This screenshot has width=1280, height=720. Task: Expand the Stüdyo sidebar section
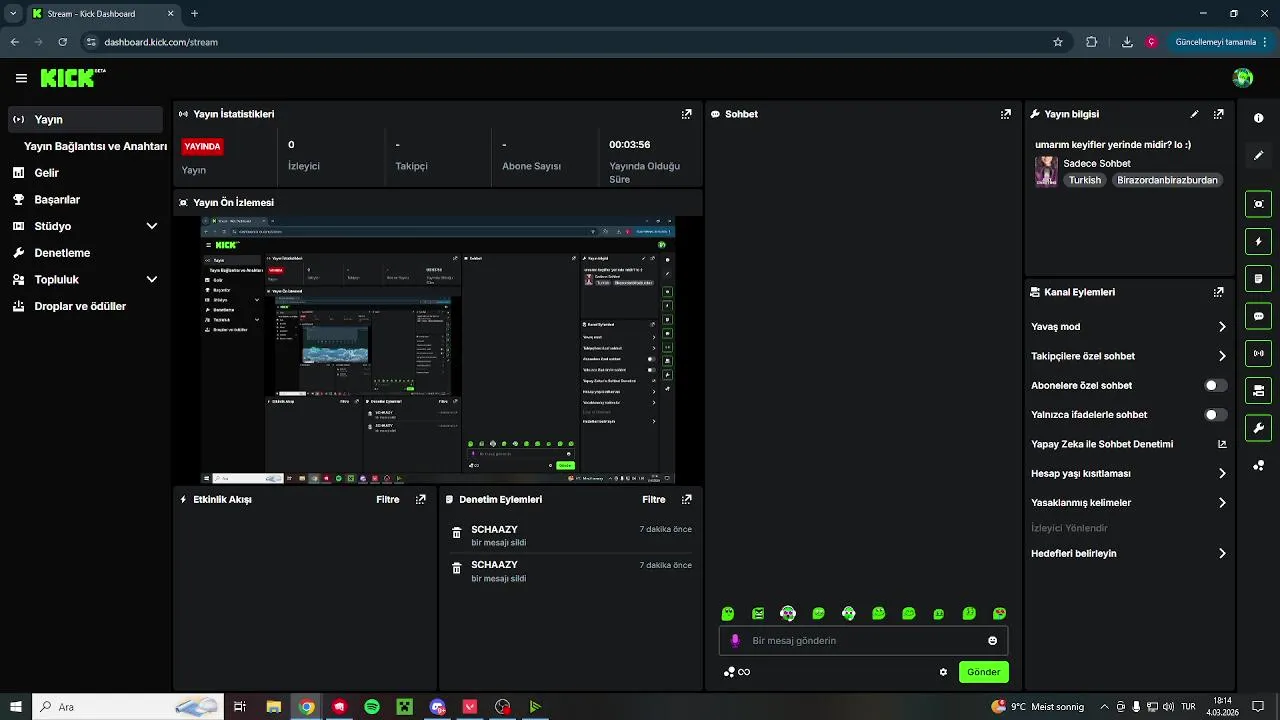tap(151, 226)
